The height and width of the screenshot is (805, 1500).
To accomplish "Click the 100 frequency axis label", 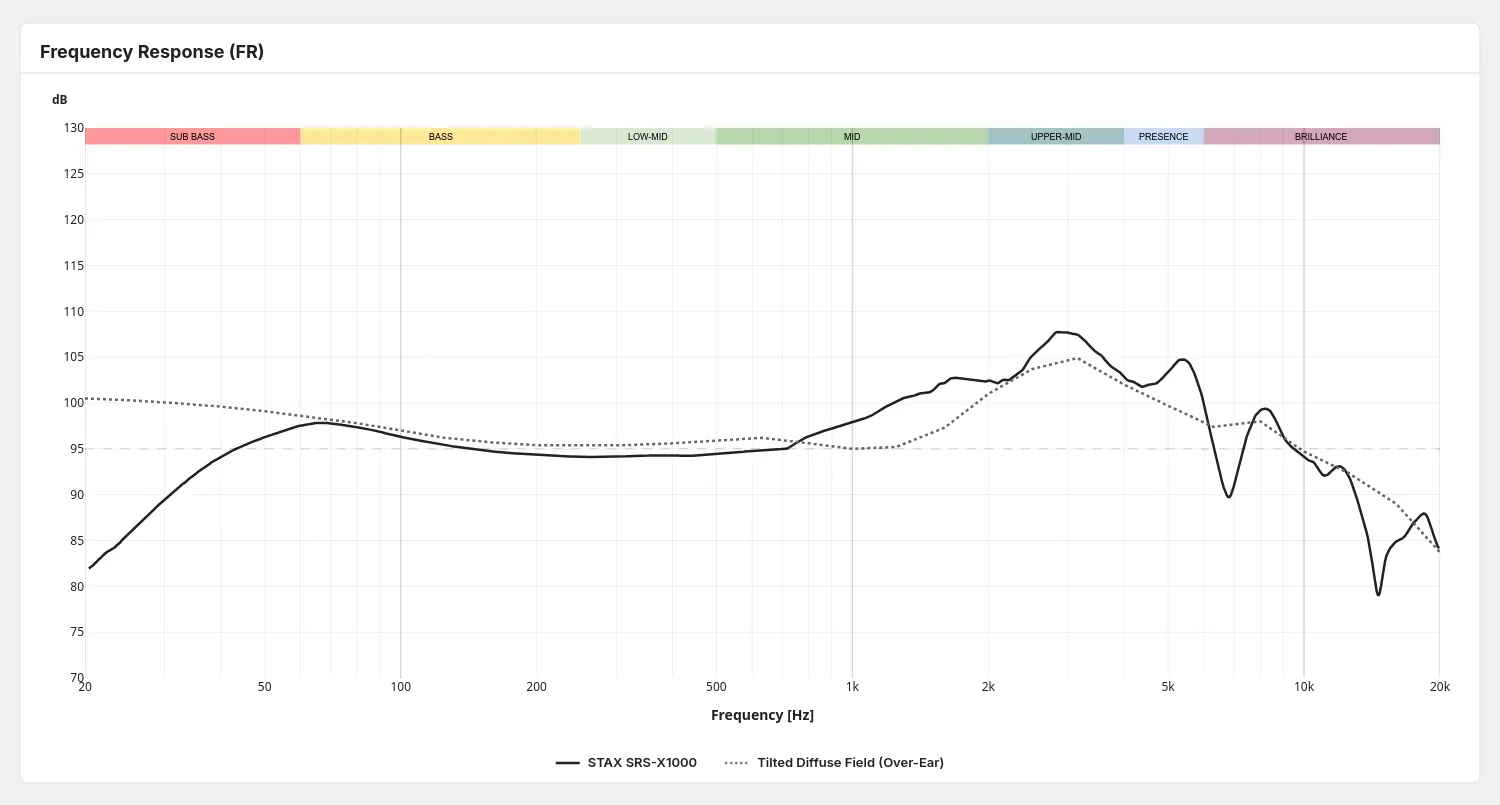I will pos(401,687).
